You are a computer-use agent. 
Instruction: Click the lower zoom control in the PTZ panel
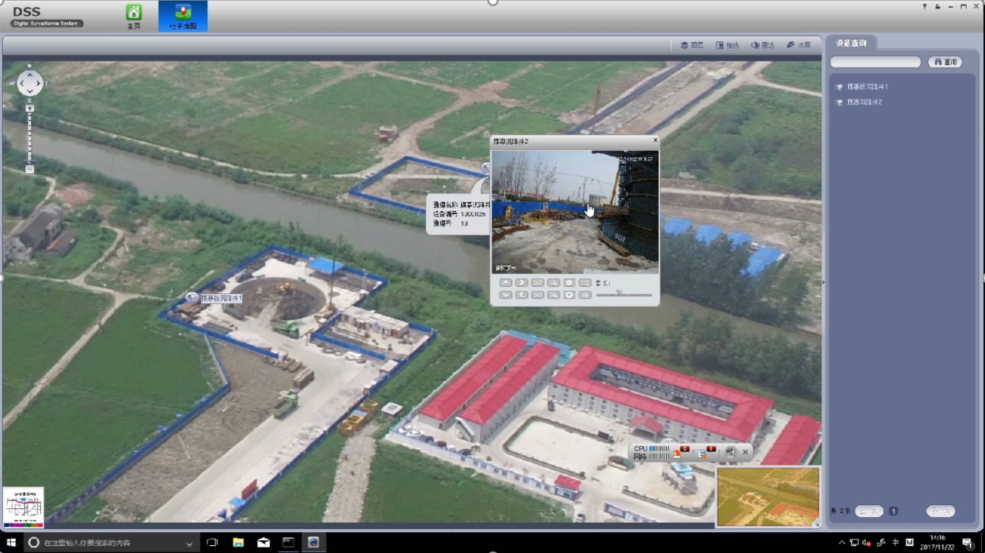[x=538, y=295]
